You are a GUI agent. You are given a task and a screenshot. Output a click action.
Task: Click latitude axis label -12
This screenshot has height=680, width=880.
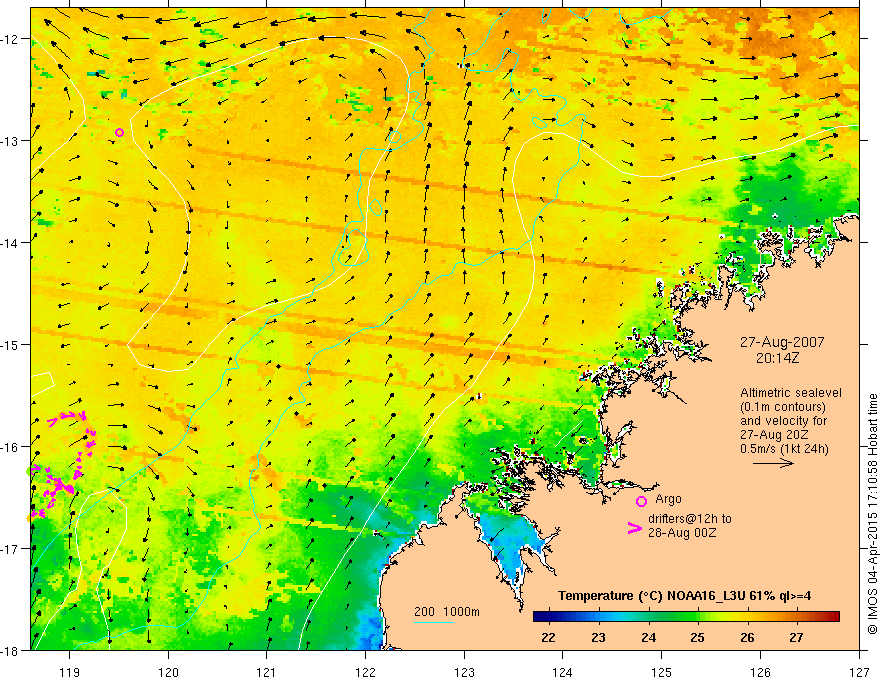[x=11, y=39]
